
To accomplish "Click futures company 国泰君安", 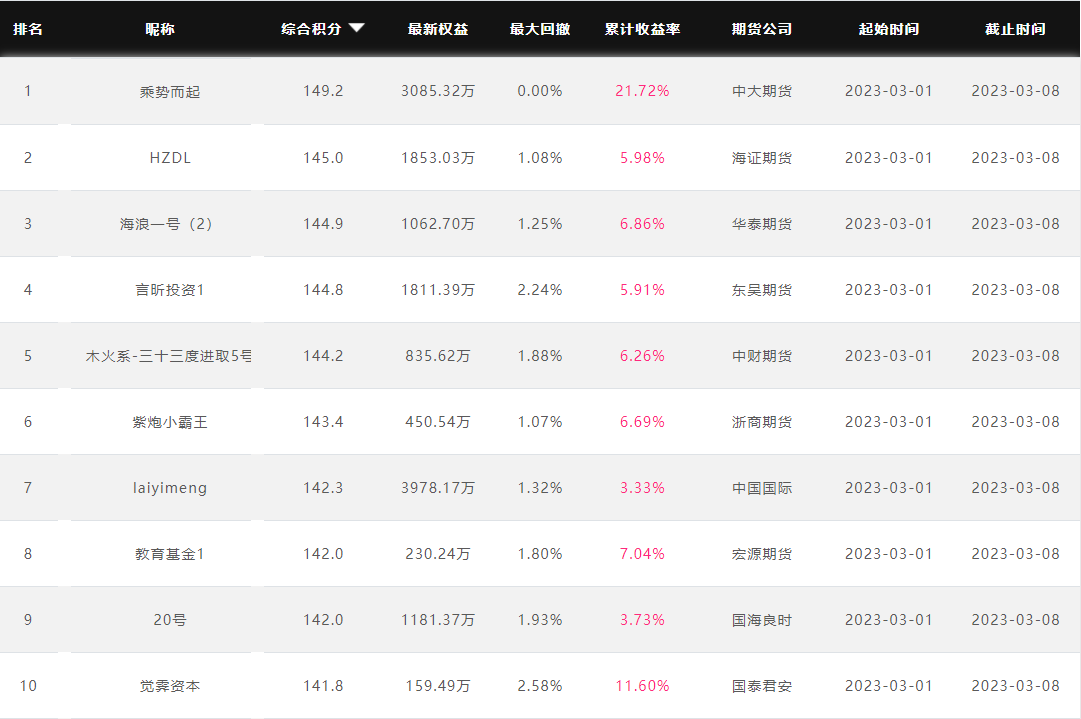I will click(762, 686).
